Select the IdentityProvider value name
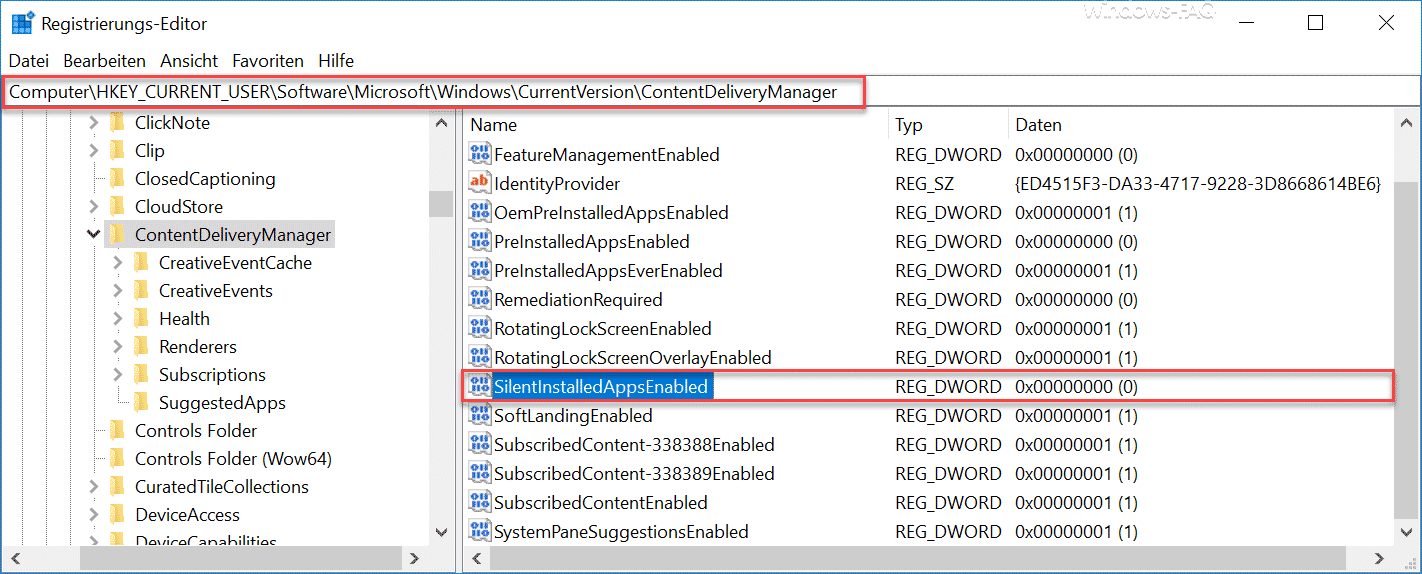This screenshot has height=574, width=1422. coord(557,184)
